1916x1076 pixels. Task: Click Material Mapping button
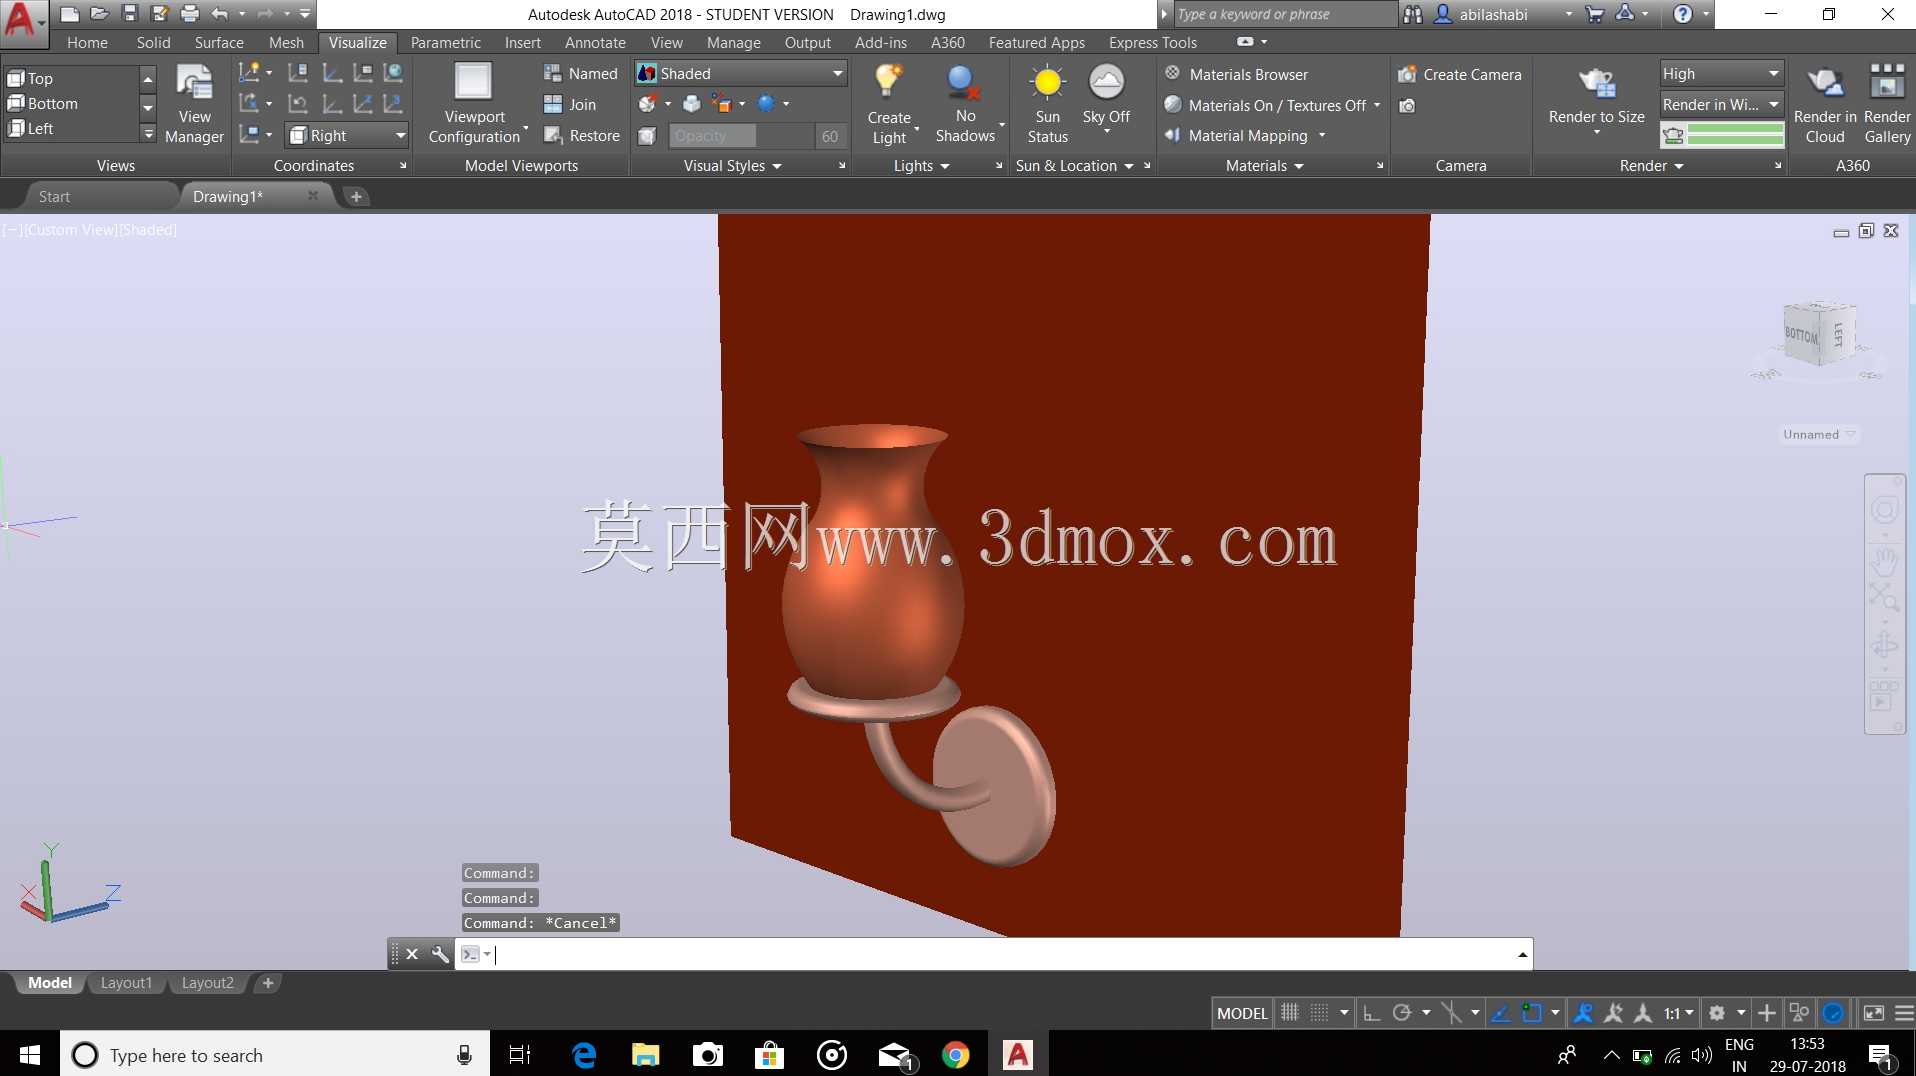pos(1236,135)
